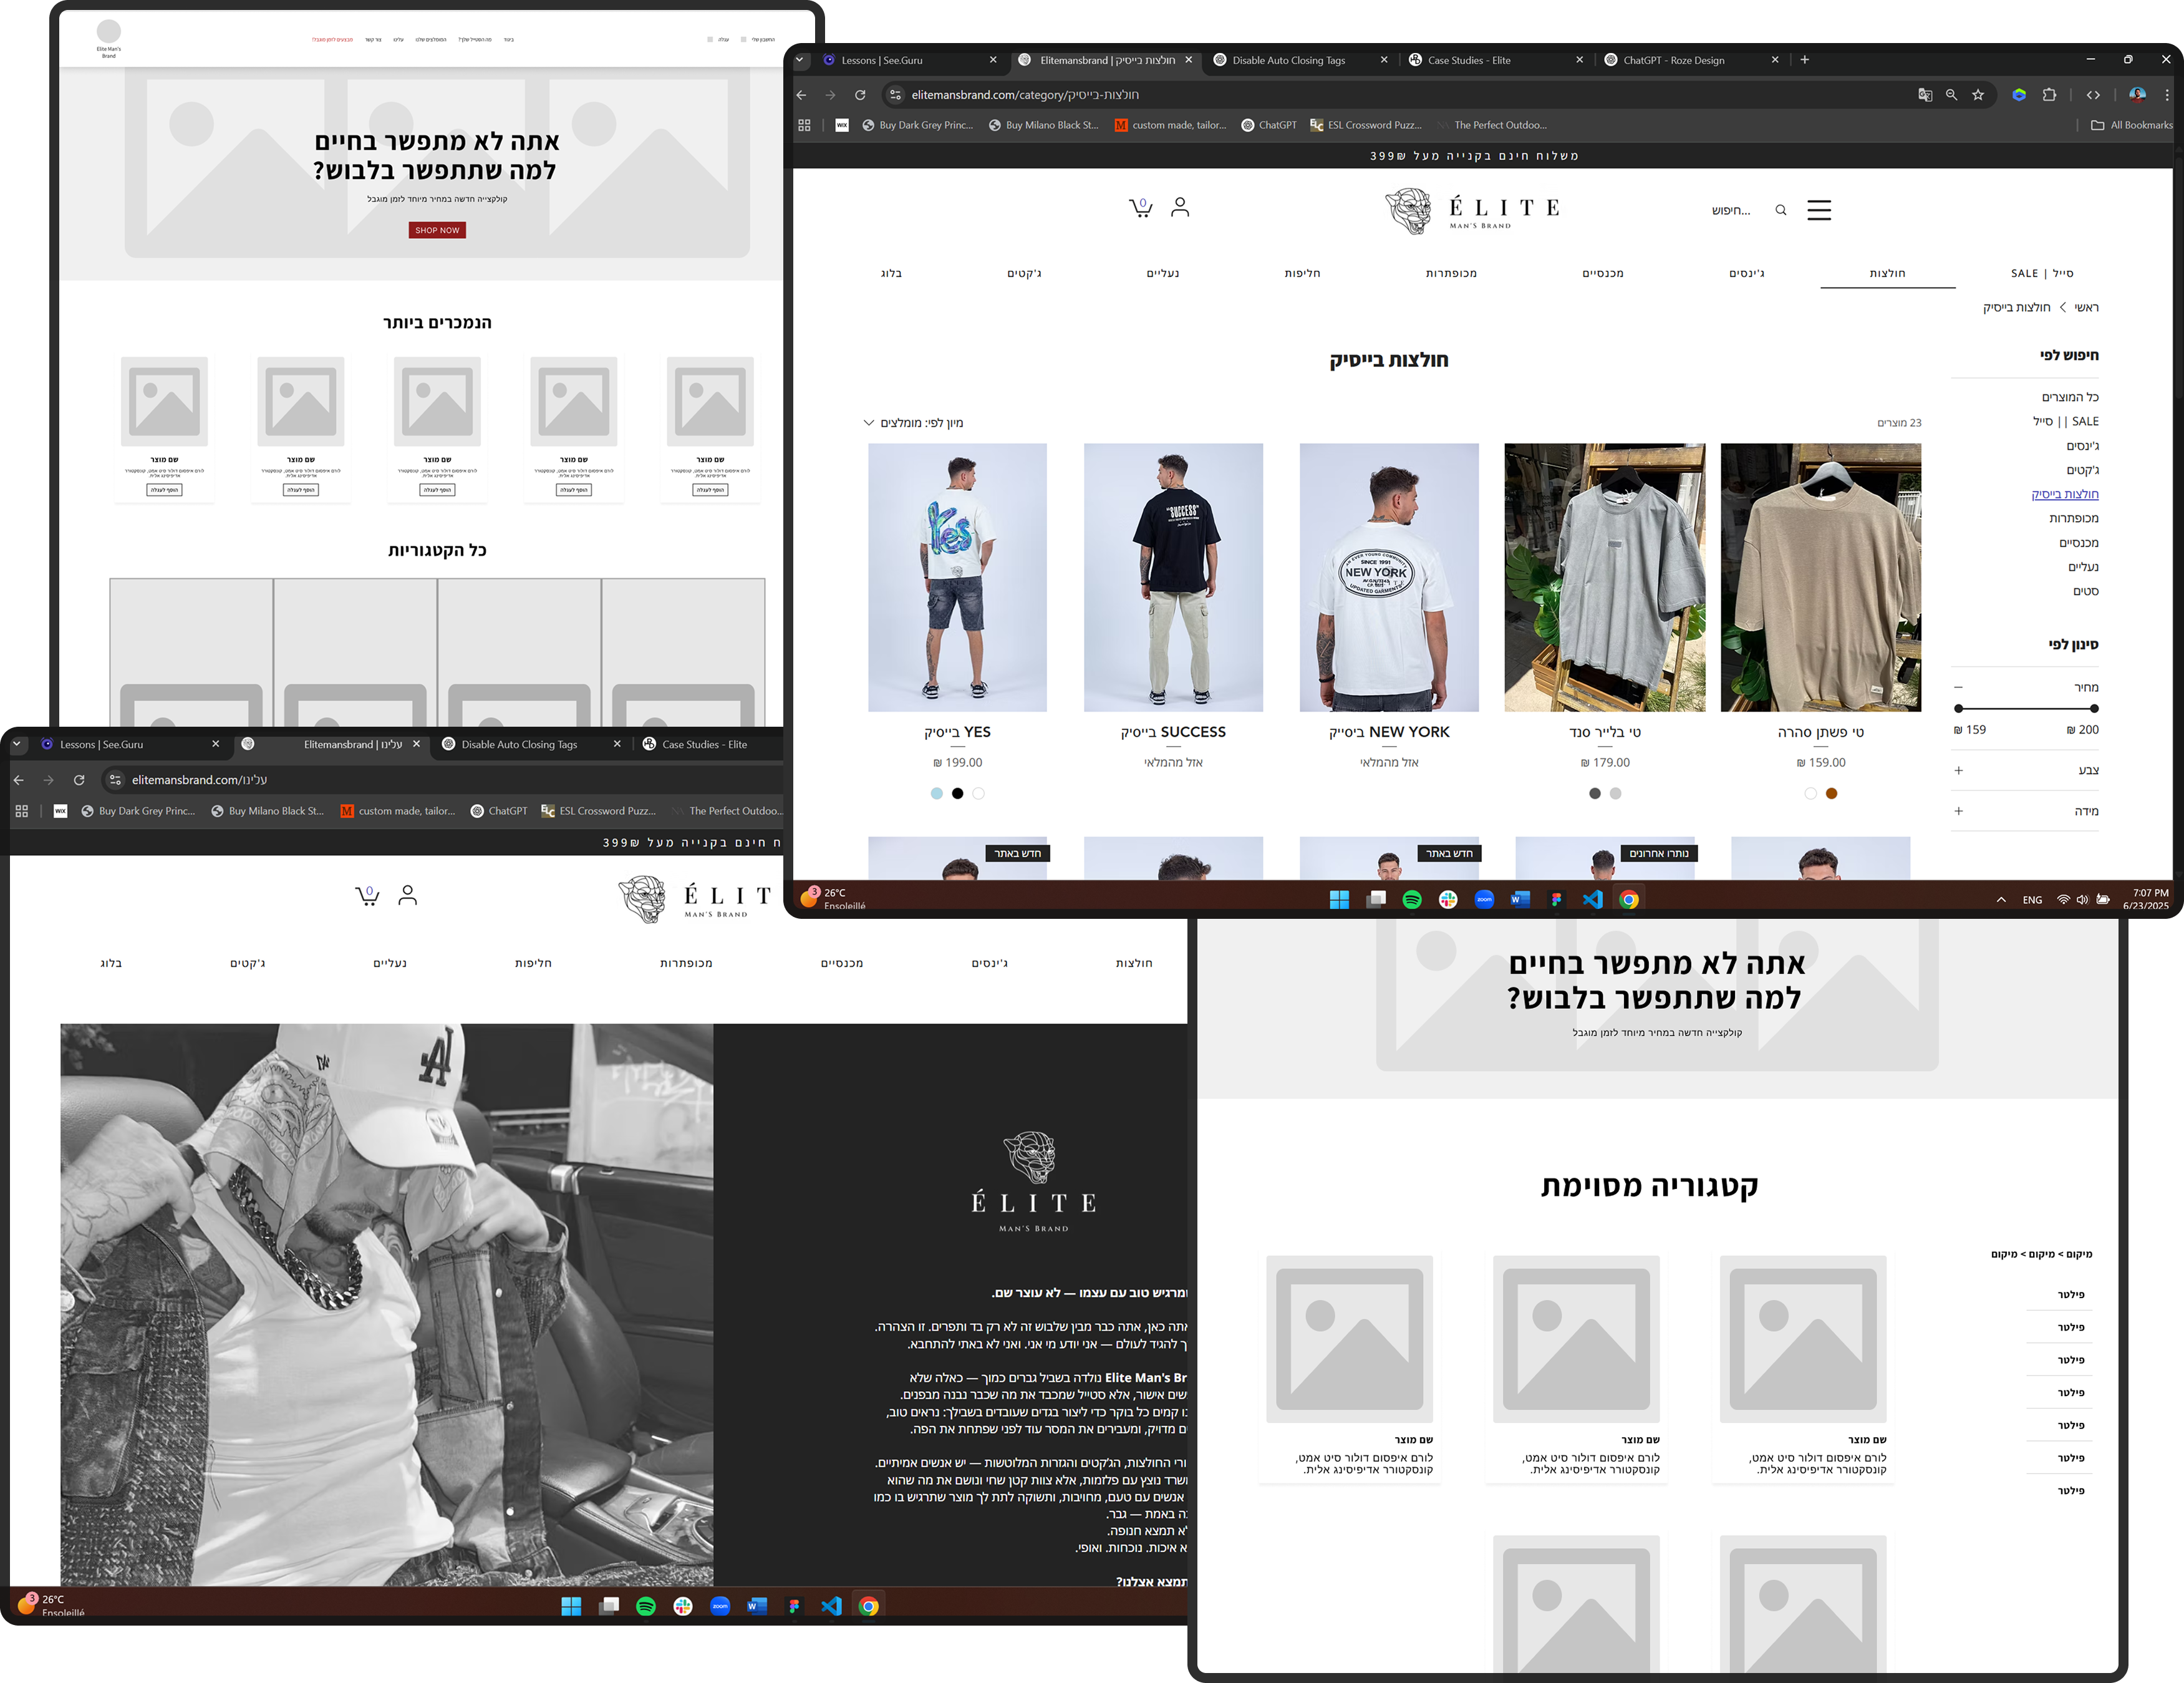Open ESL Crossword Puzz... bookmark in about-page window

tap(598, 811)
